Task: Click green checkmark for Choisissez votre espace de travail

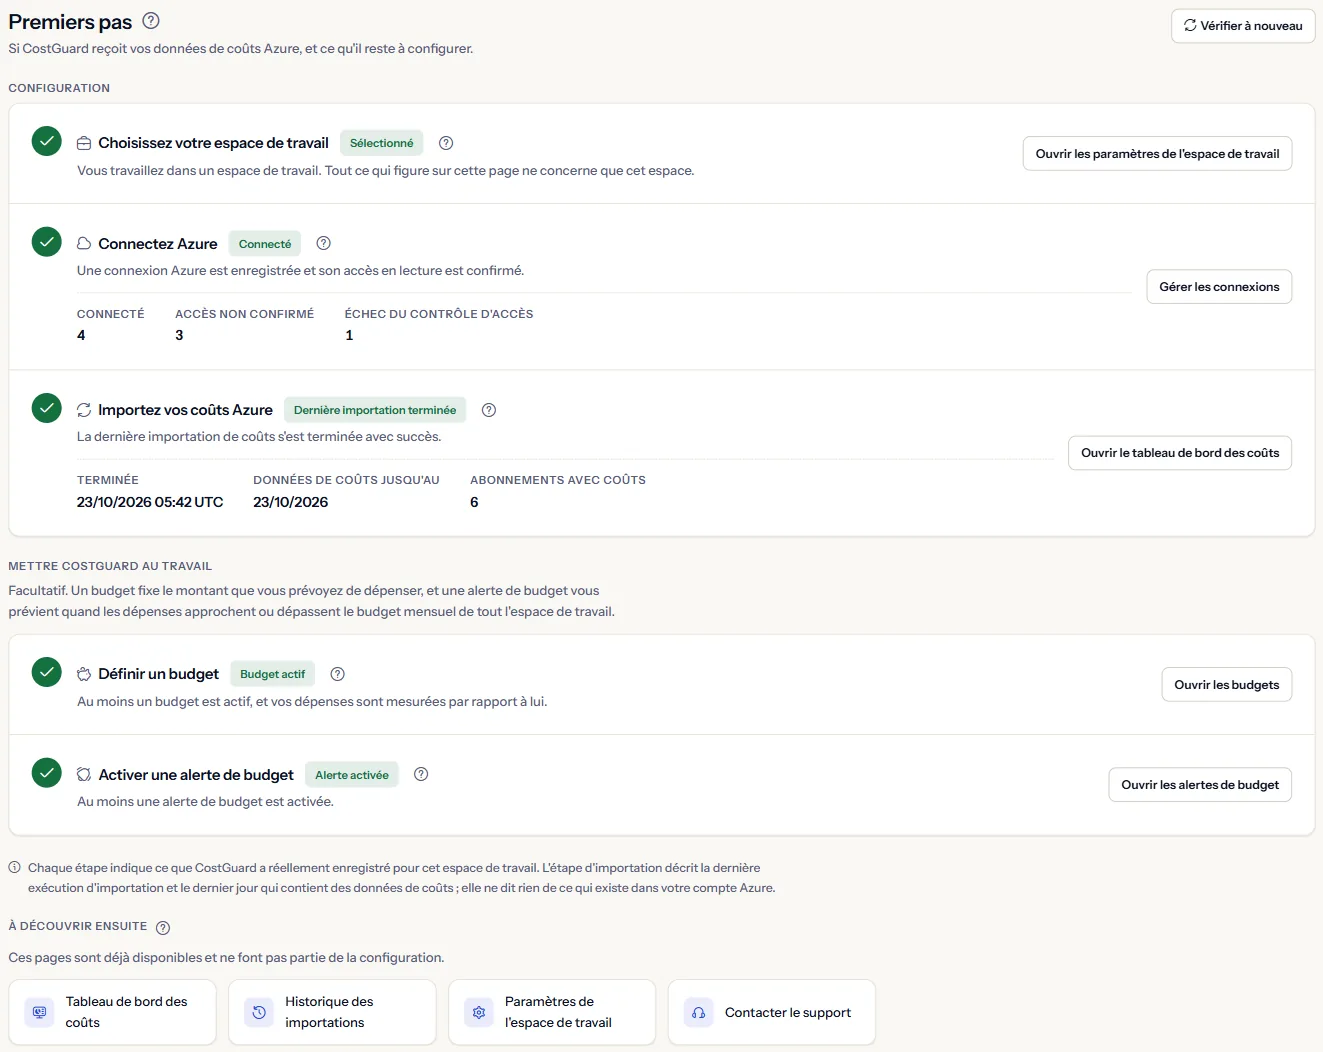Action: tap(47, 141)
